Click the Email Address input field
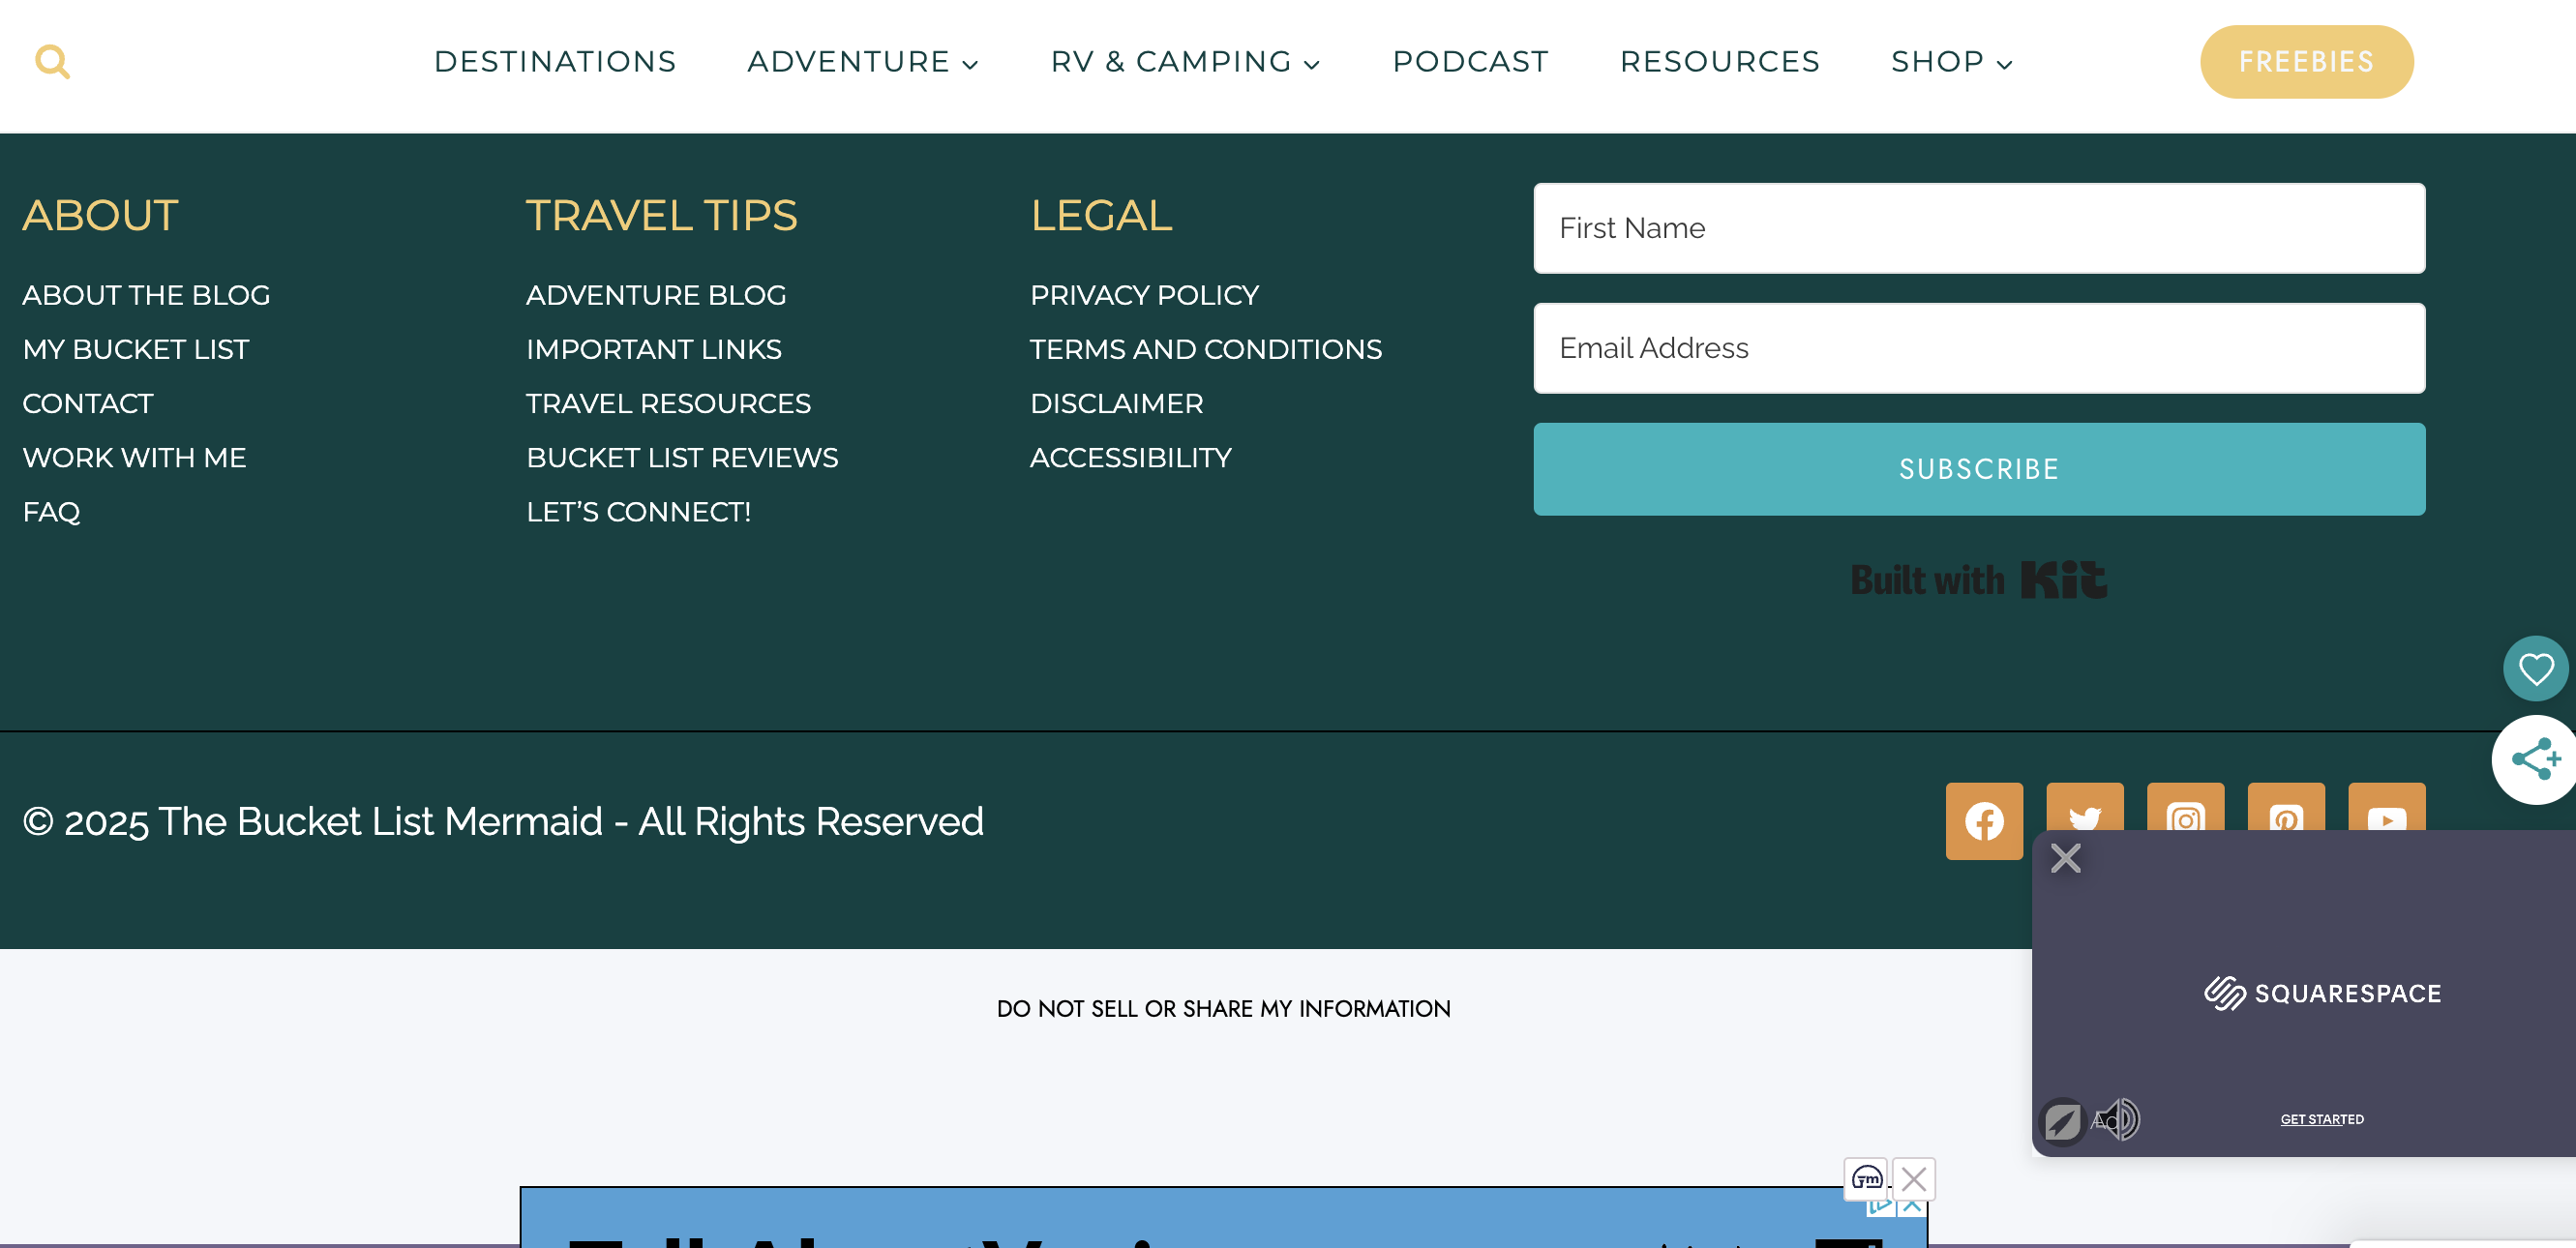 [1978, 348]
